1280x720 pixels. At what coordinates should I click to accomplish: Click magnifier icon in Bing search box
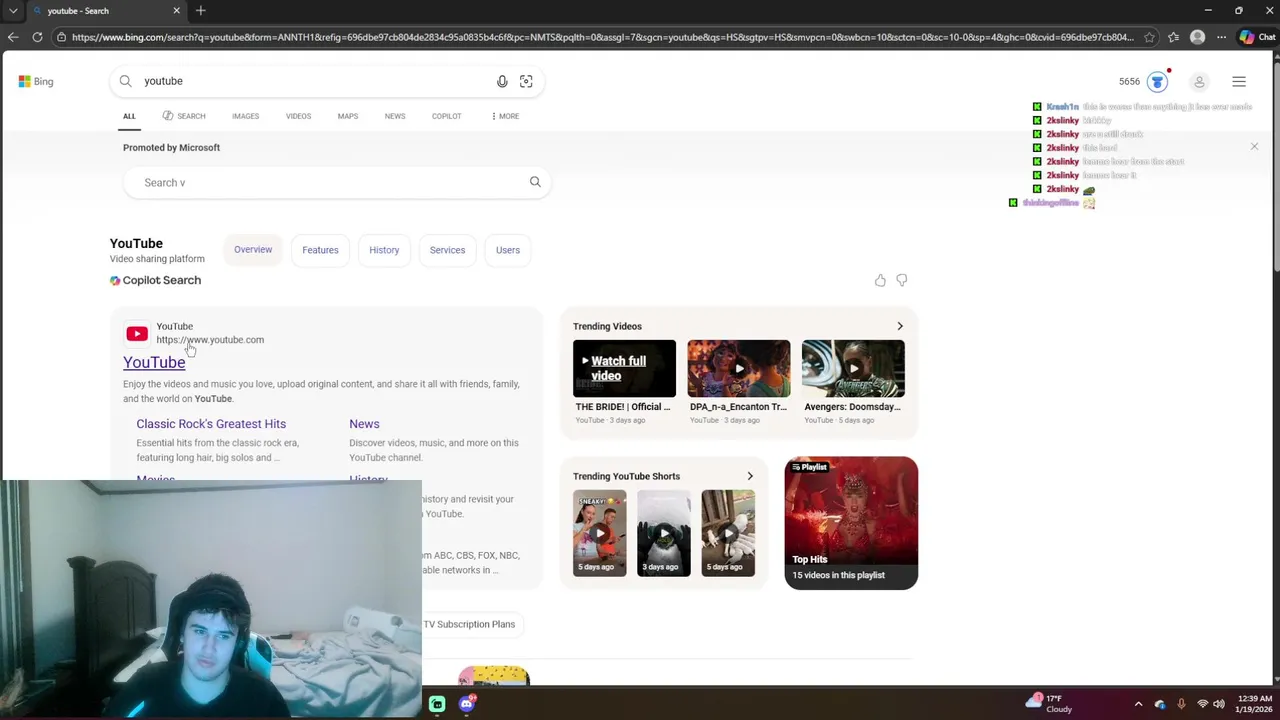[125, 81]
